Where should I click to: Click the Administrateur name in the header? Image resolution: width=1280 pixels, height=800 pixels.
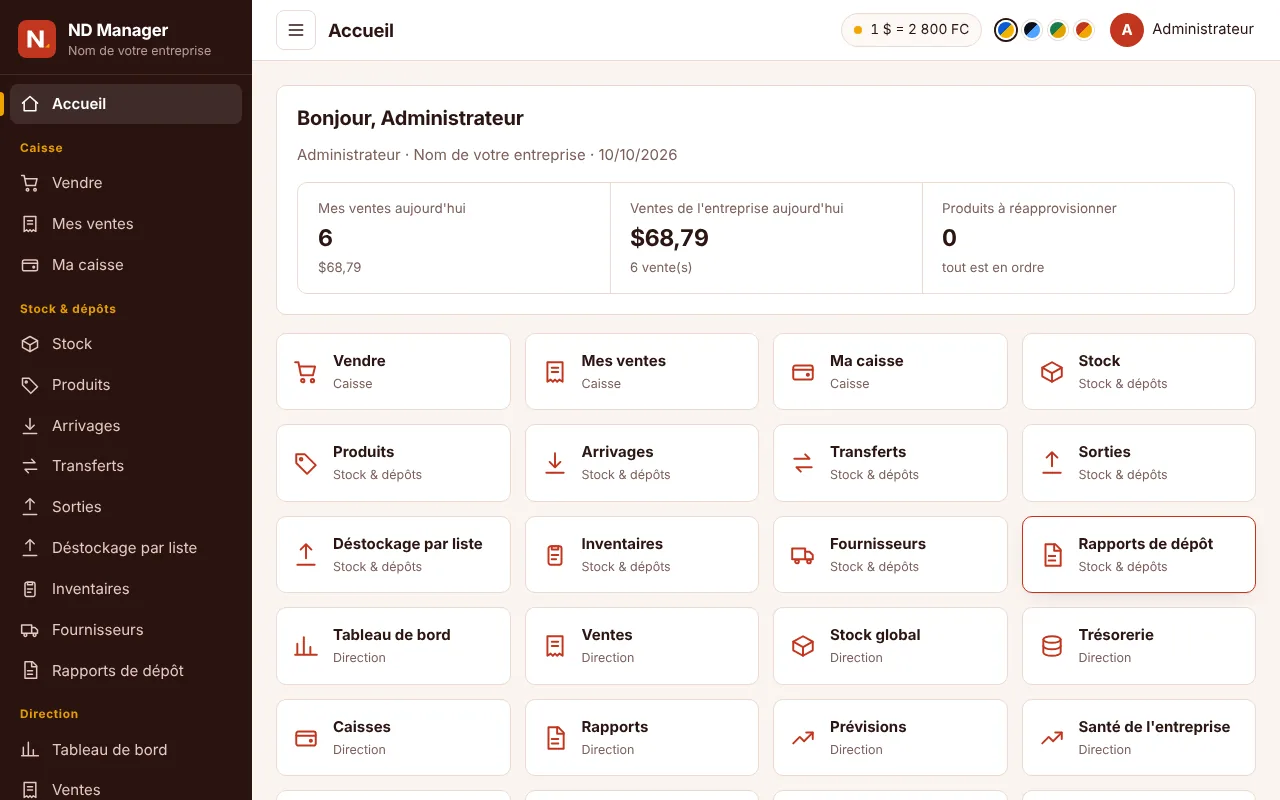pyautogui.click(x=1203, y=30)
